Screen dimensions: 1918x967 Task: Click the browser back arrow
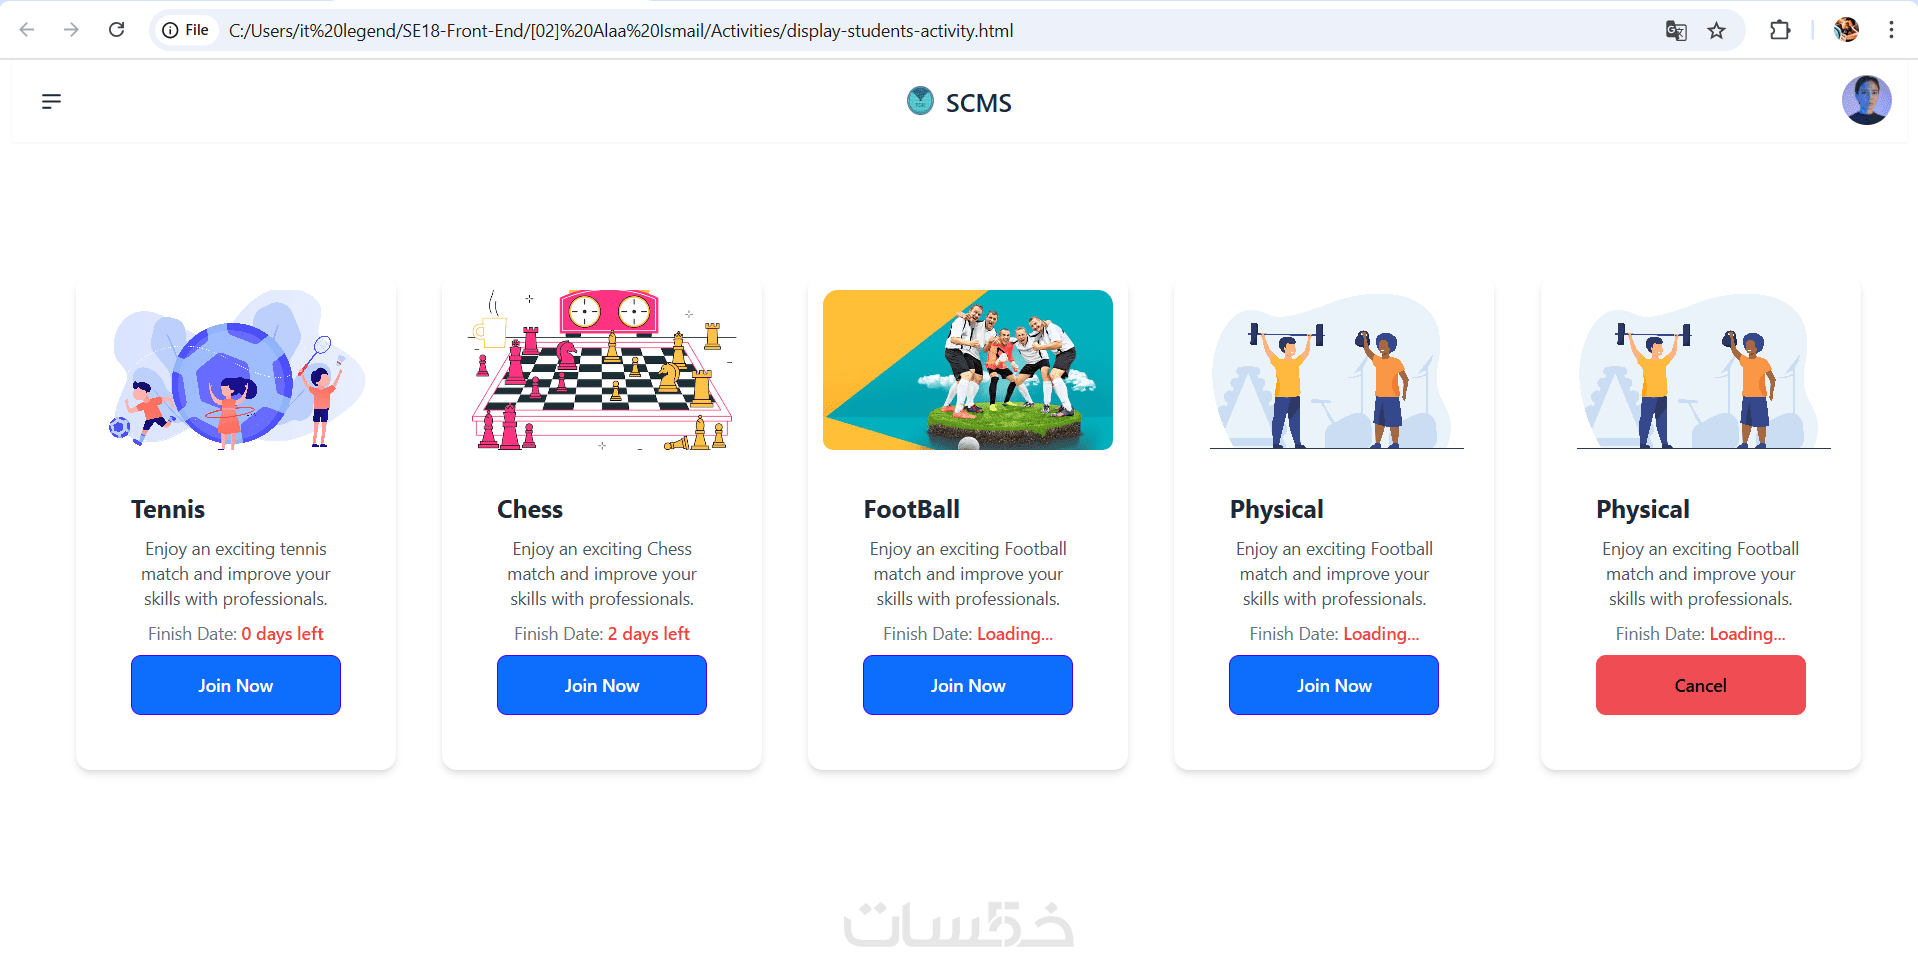[x=27, y=30]
